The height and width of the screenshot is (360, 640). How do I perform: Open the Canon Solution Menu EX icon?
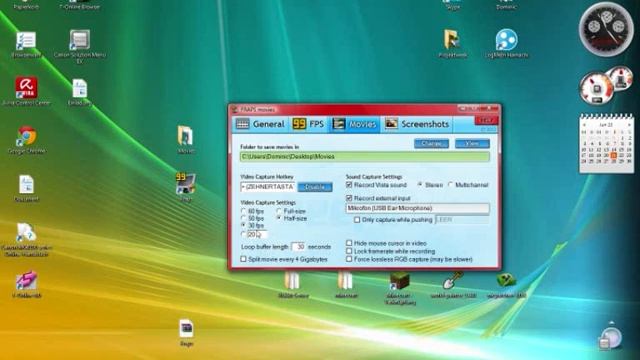[x=79, y=40]
